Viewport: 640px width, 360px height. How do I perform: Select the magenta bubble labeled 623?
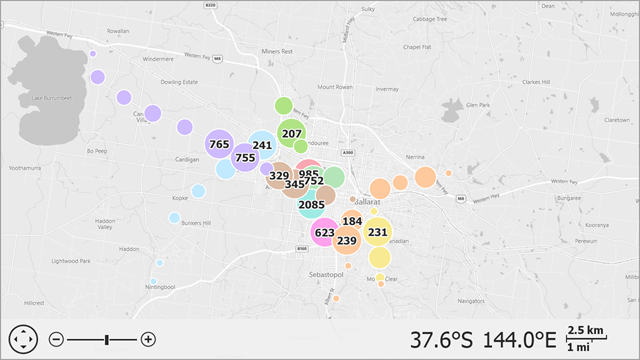[x=324, y=233]
